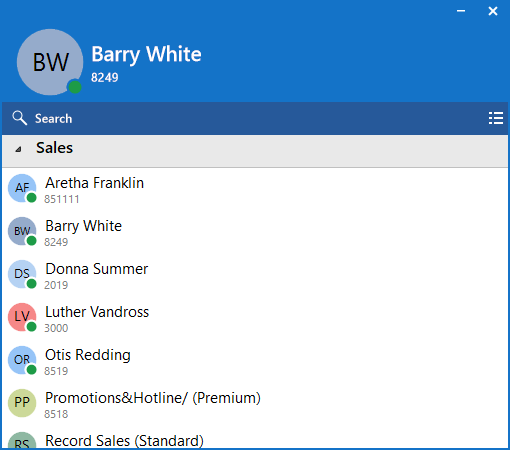
Task: Select Otis Redding extension 8519
Action: pyautogui.click(x=56, y=371)
